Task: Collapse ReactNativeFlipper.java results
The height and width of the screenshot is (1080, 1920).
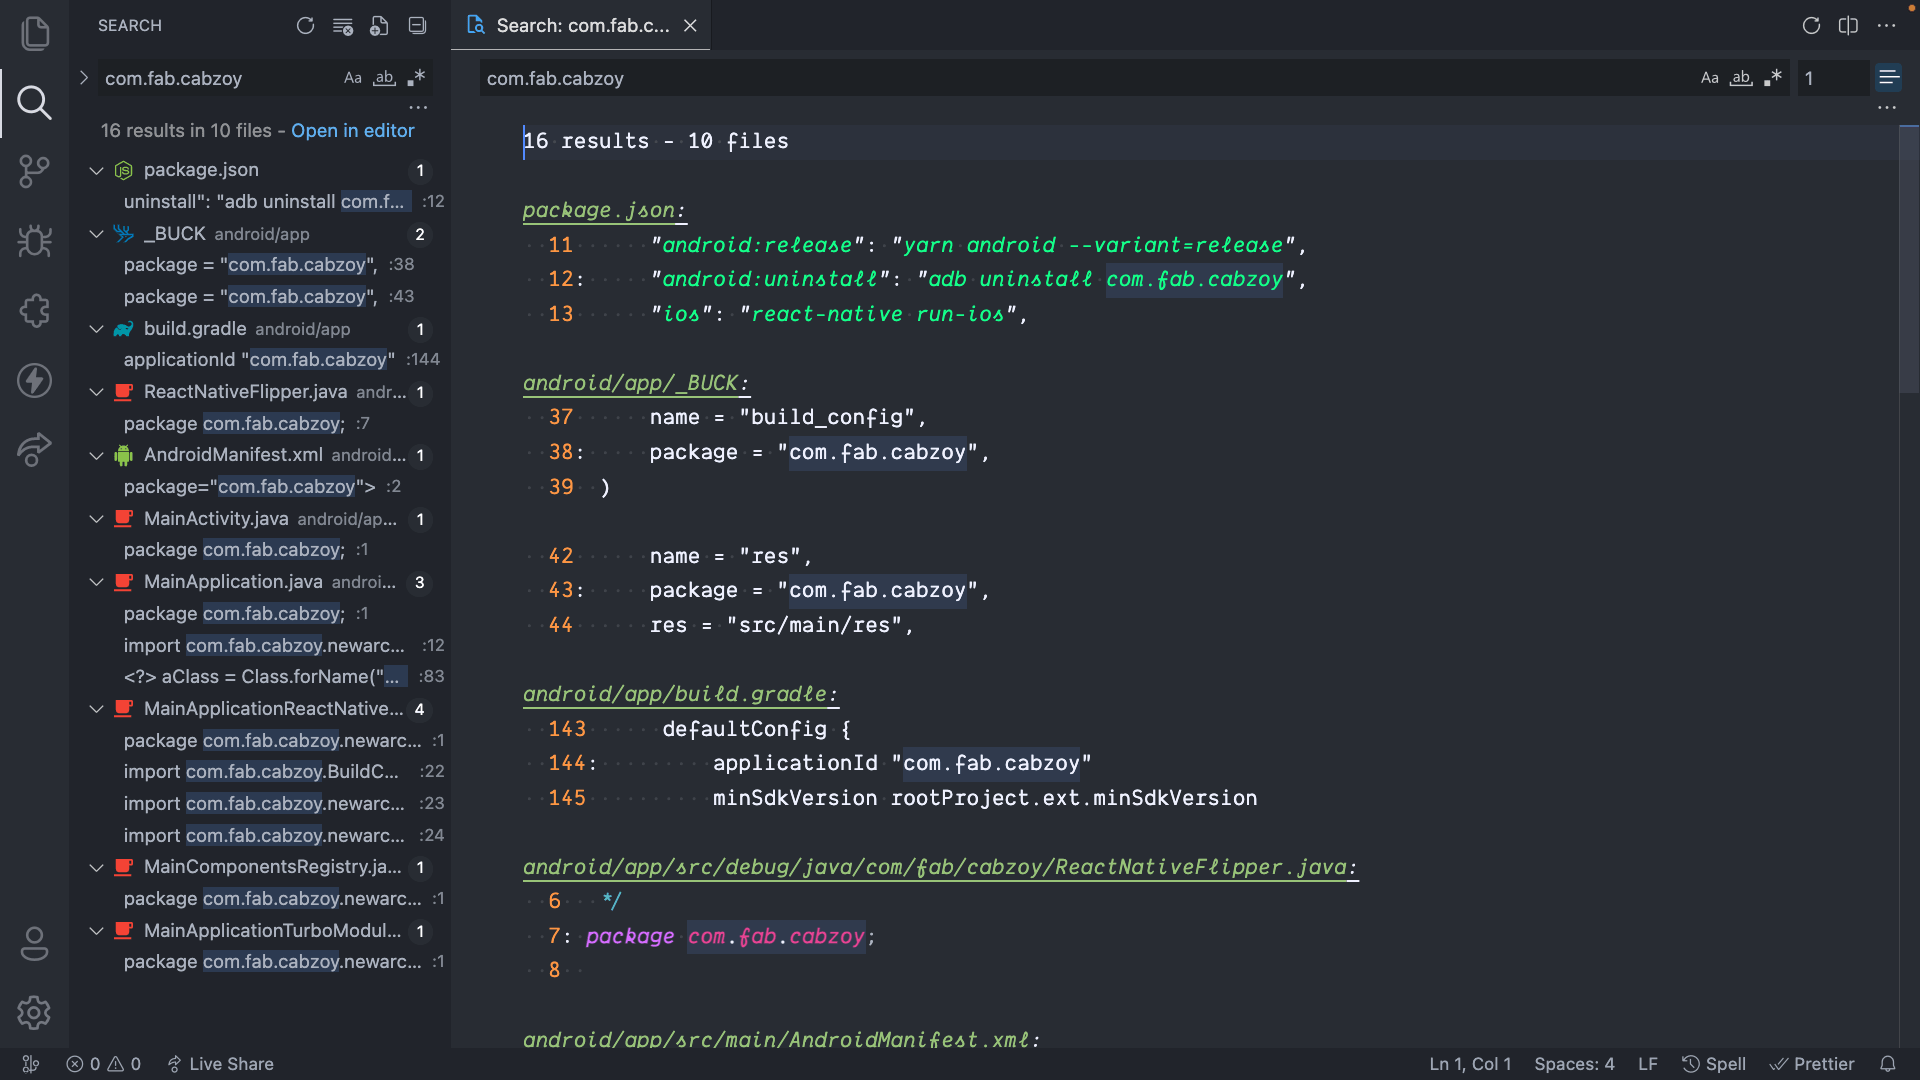Action: 96,392
